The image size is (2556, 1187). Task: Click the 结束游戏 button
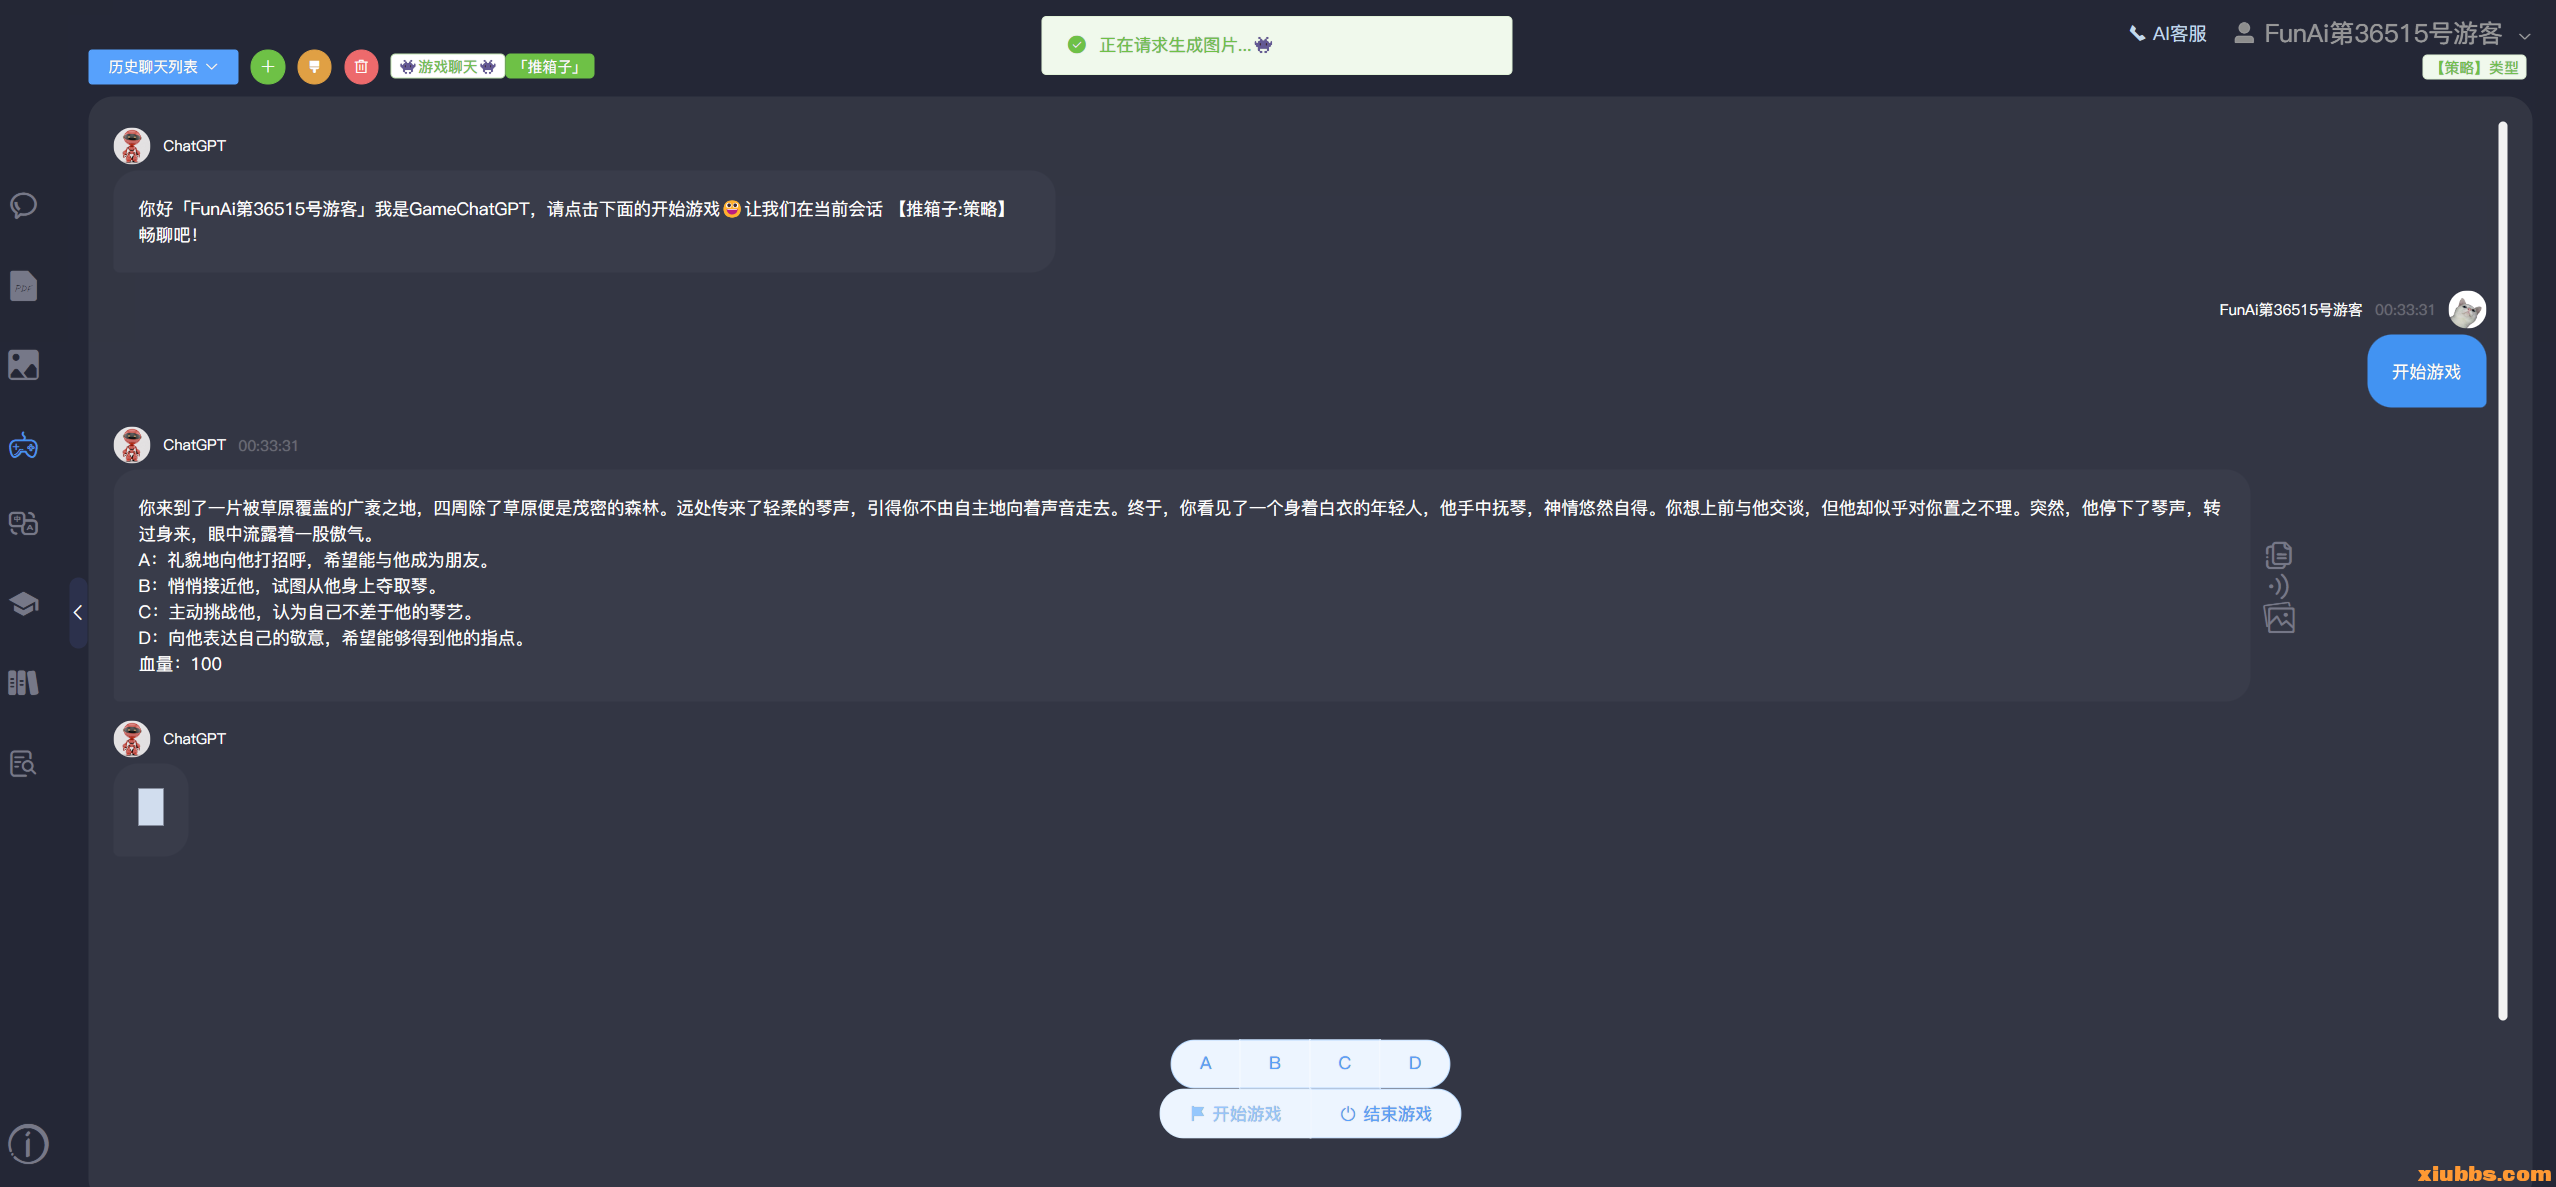click(x=1386, y=1114)
